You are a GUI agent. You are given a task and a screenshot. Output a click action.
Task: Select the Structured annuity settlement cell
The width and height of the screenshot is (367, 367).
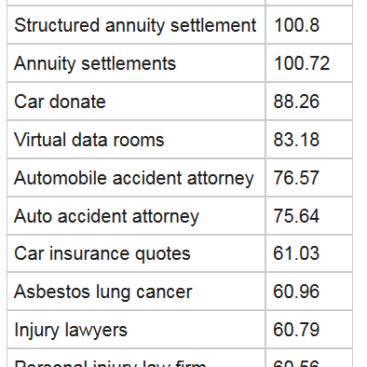click(x=136, y=25)
